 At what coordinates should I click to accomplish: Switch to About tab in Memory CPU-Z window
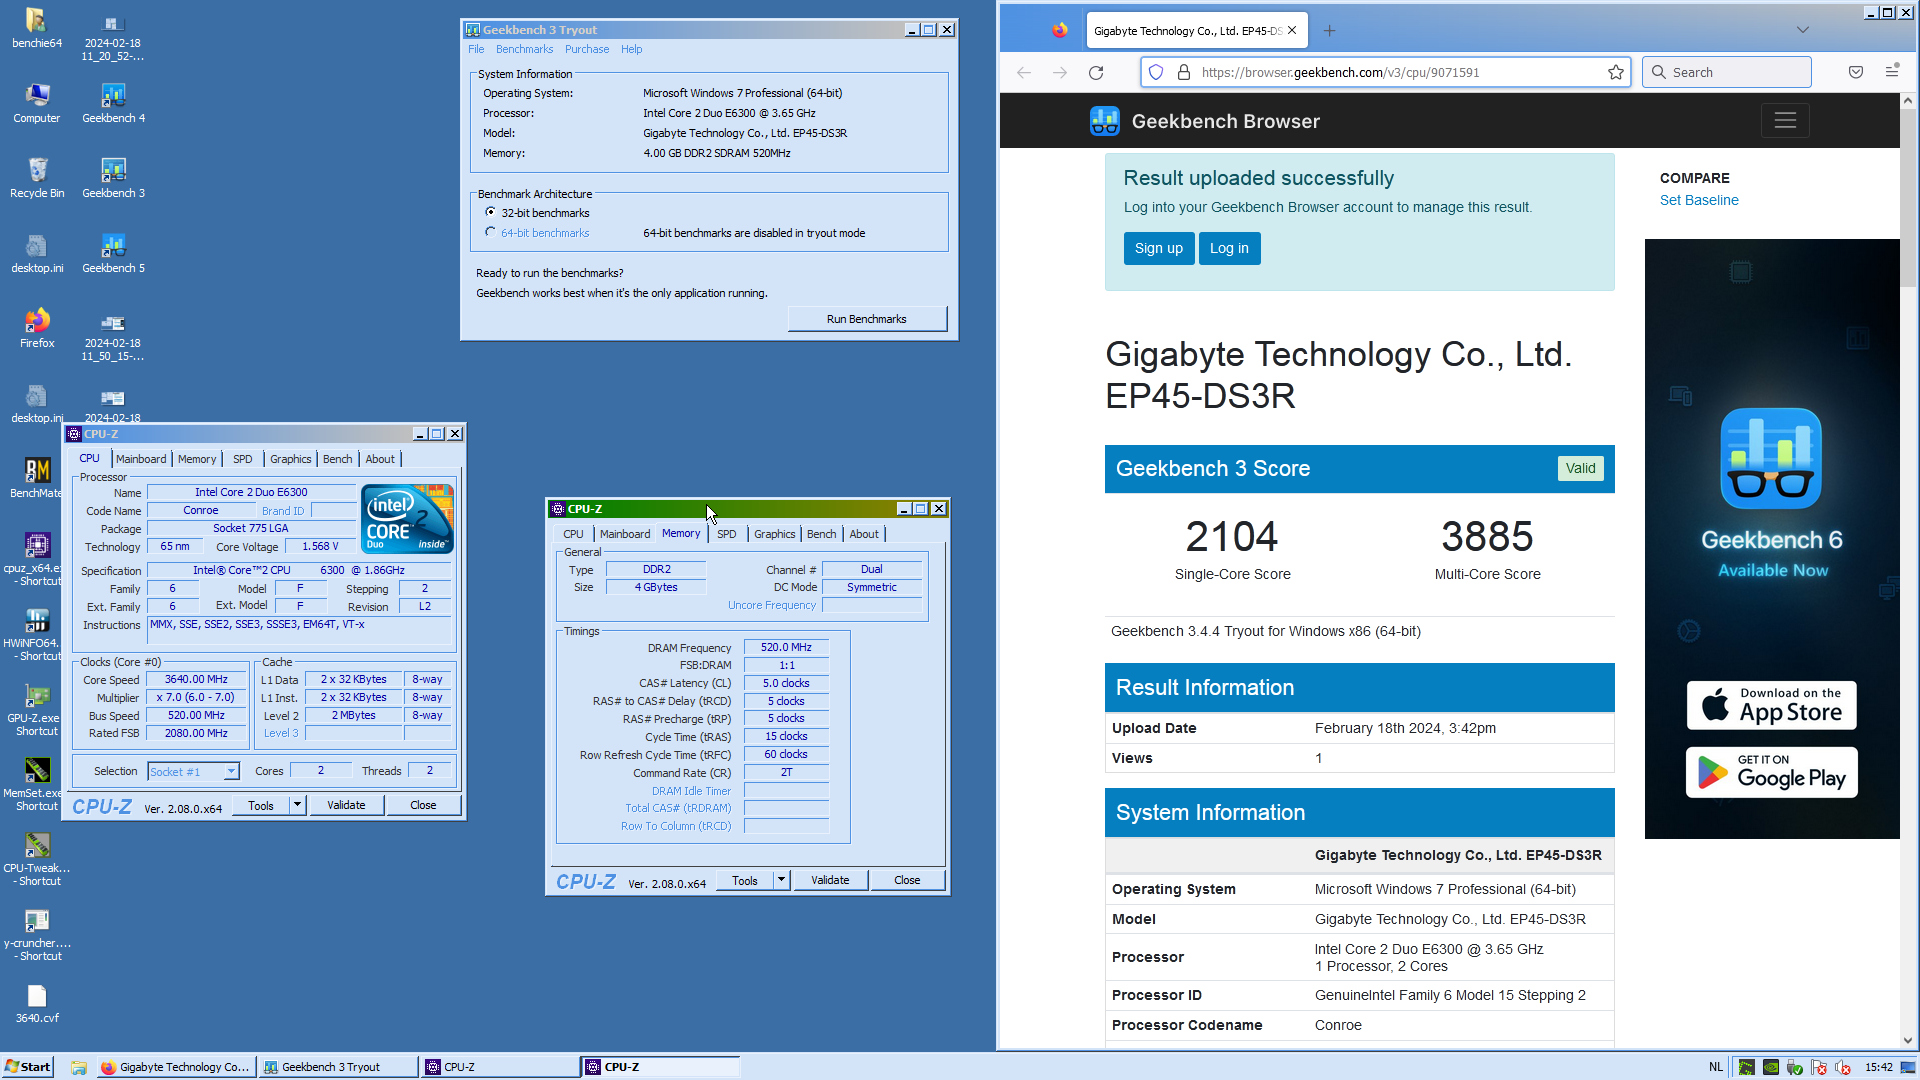click(864, 534)
